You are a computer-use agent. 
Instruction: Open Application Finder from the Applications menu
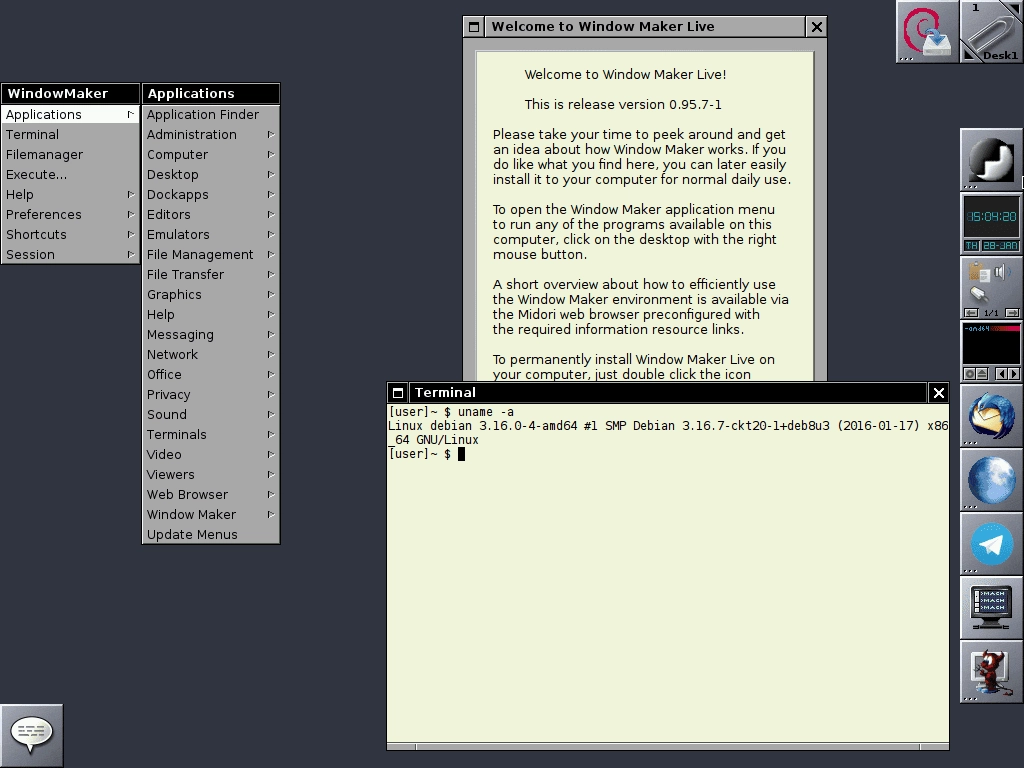pyautogui.click(x=211, y=114)
